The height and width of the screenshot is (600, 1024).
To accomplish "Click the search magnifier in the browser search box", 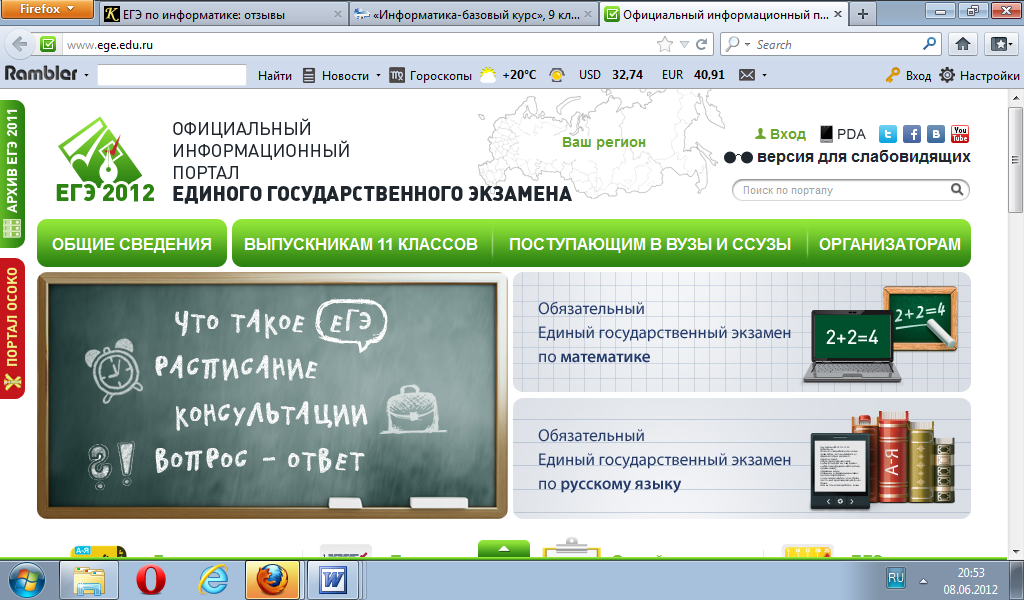I will pos(929,44).
